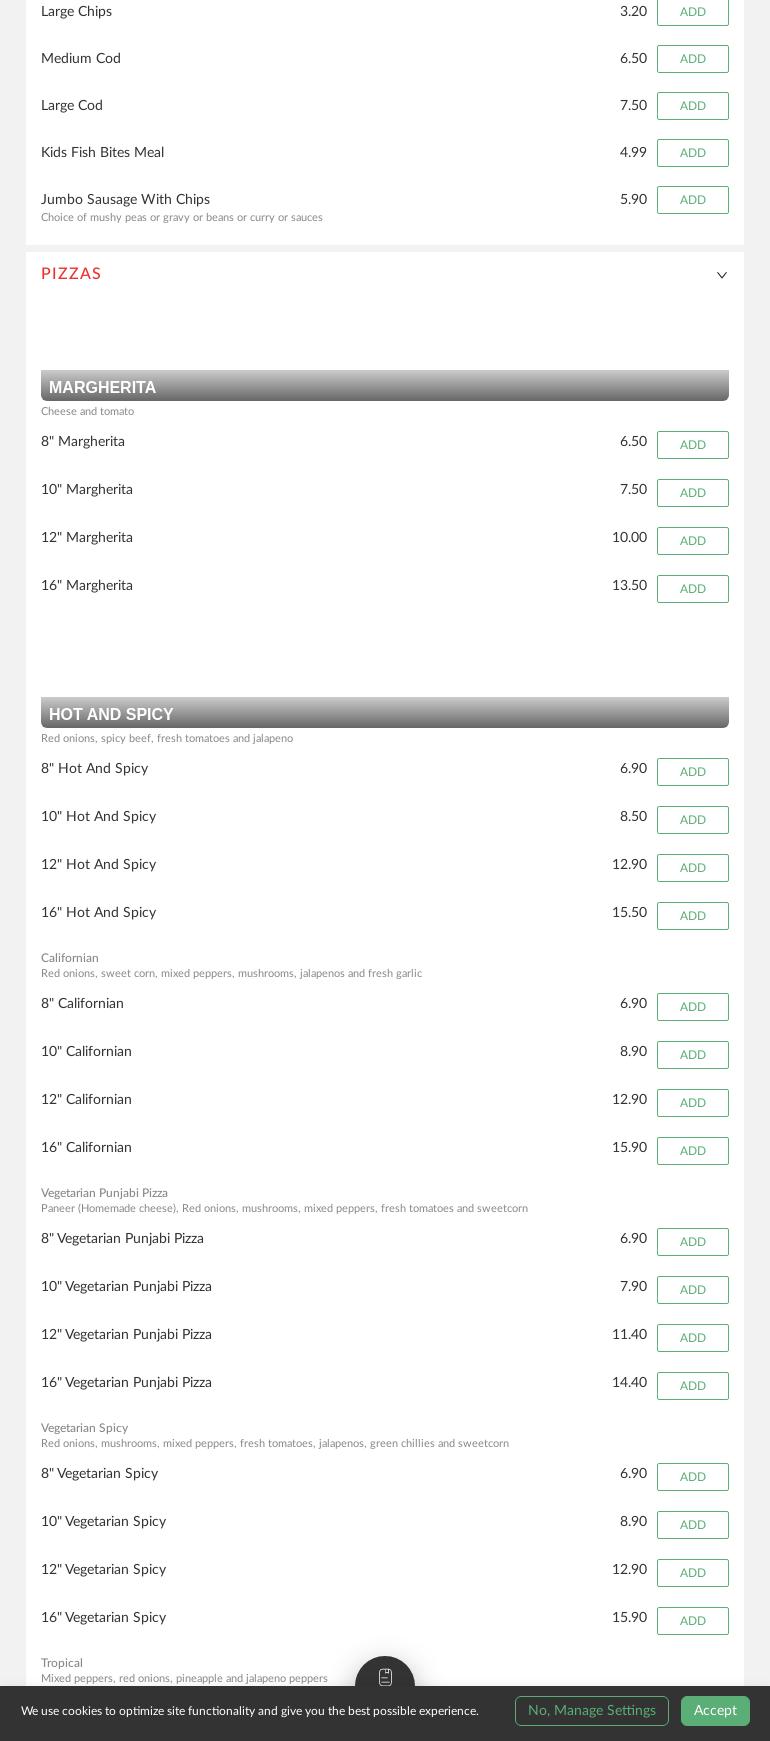Add the 8" Californian pizza

pyautogui.click(x=692, y=1006)
